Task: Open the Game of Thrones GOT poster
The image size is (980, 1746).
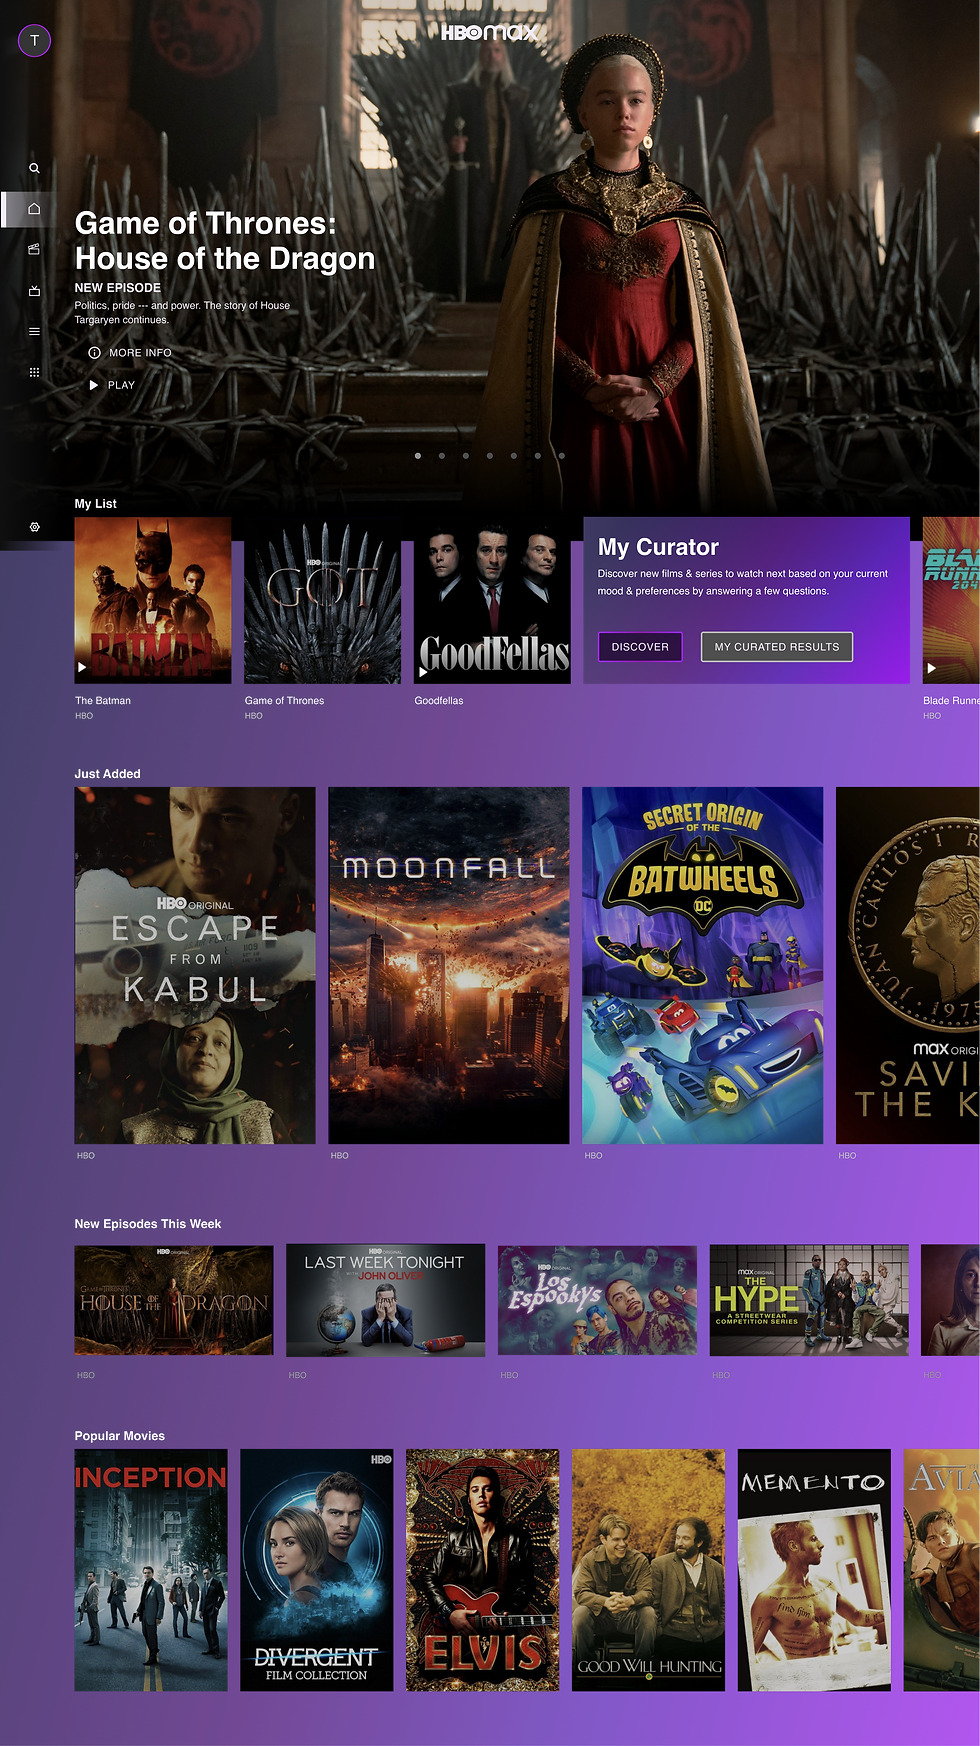Action: coord(322,600)
